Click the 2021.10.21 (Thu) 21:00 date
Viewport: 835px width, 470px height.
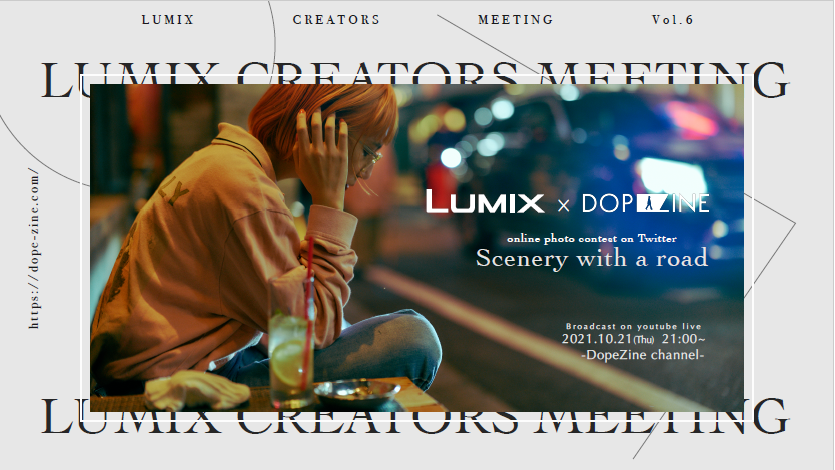pos(633,339)
